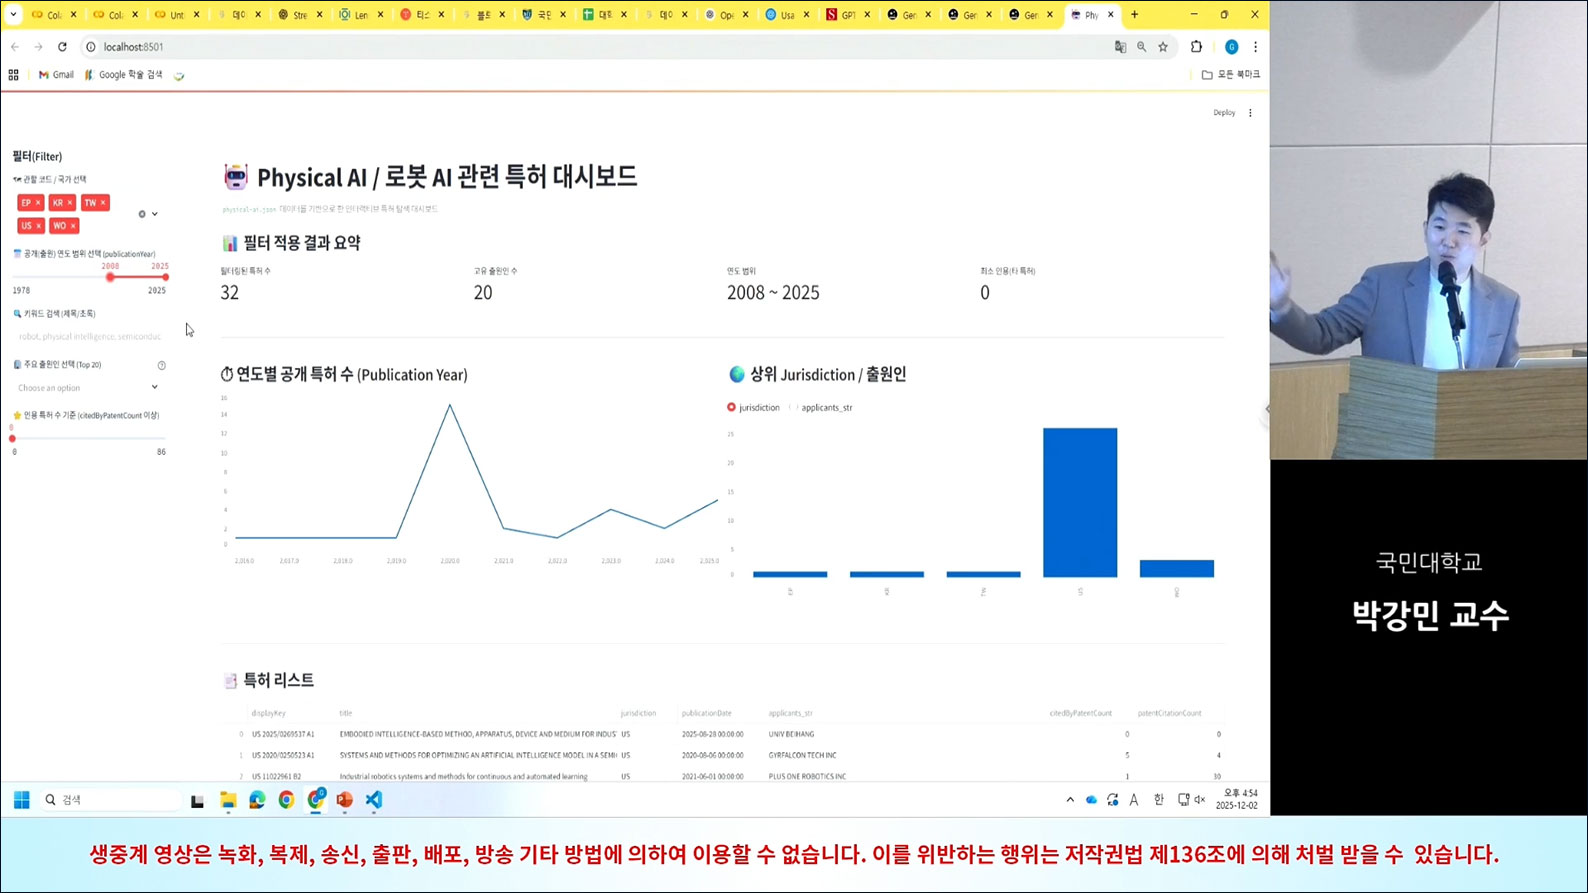
Task: Clear all selected country codes with circle-x icon
Action: coord(142,214)
